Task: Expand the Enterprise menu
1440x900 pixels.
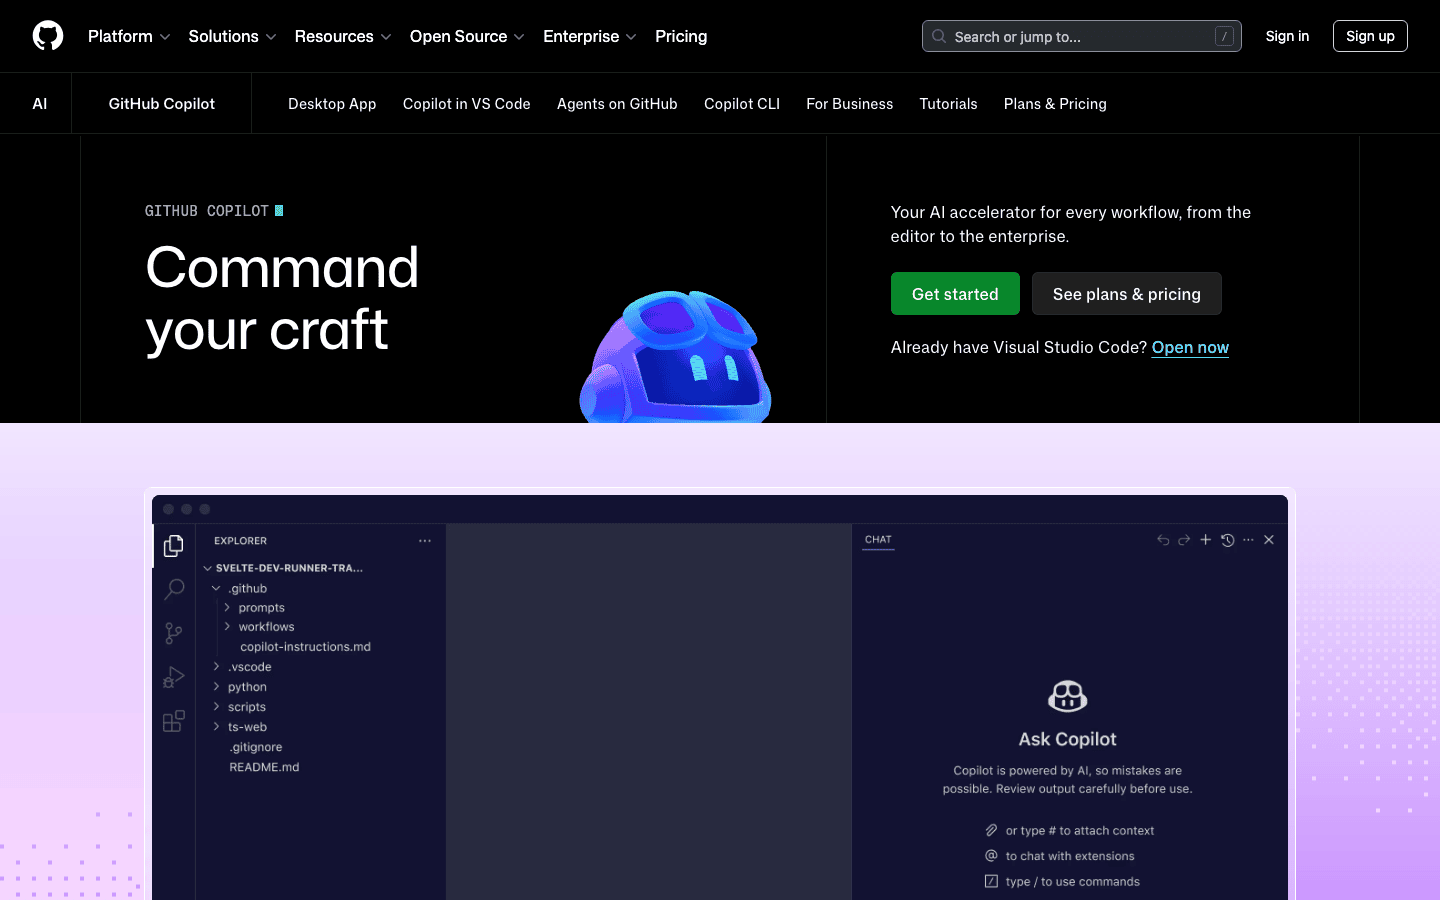Action: 590,36
